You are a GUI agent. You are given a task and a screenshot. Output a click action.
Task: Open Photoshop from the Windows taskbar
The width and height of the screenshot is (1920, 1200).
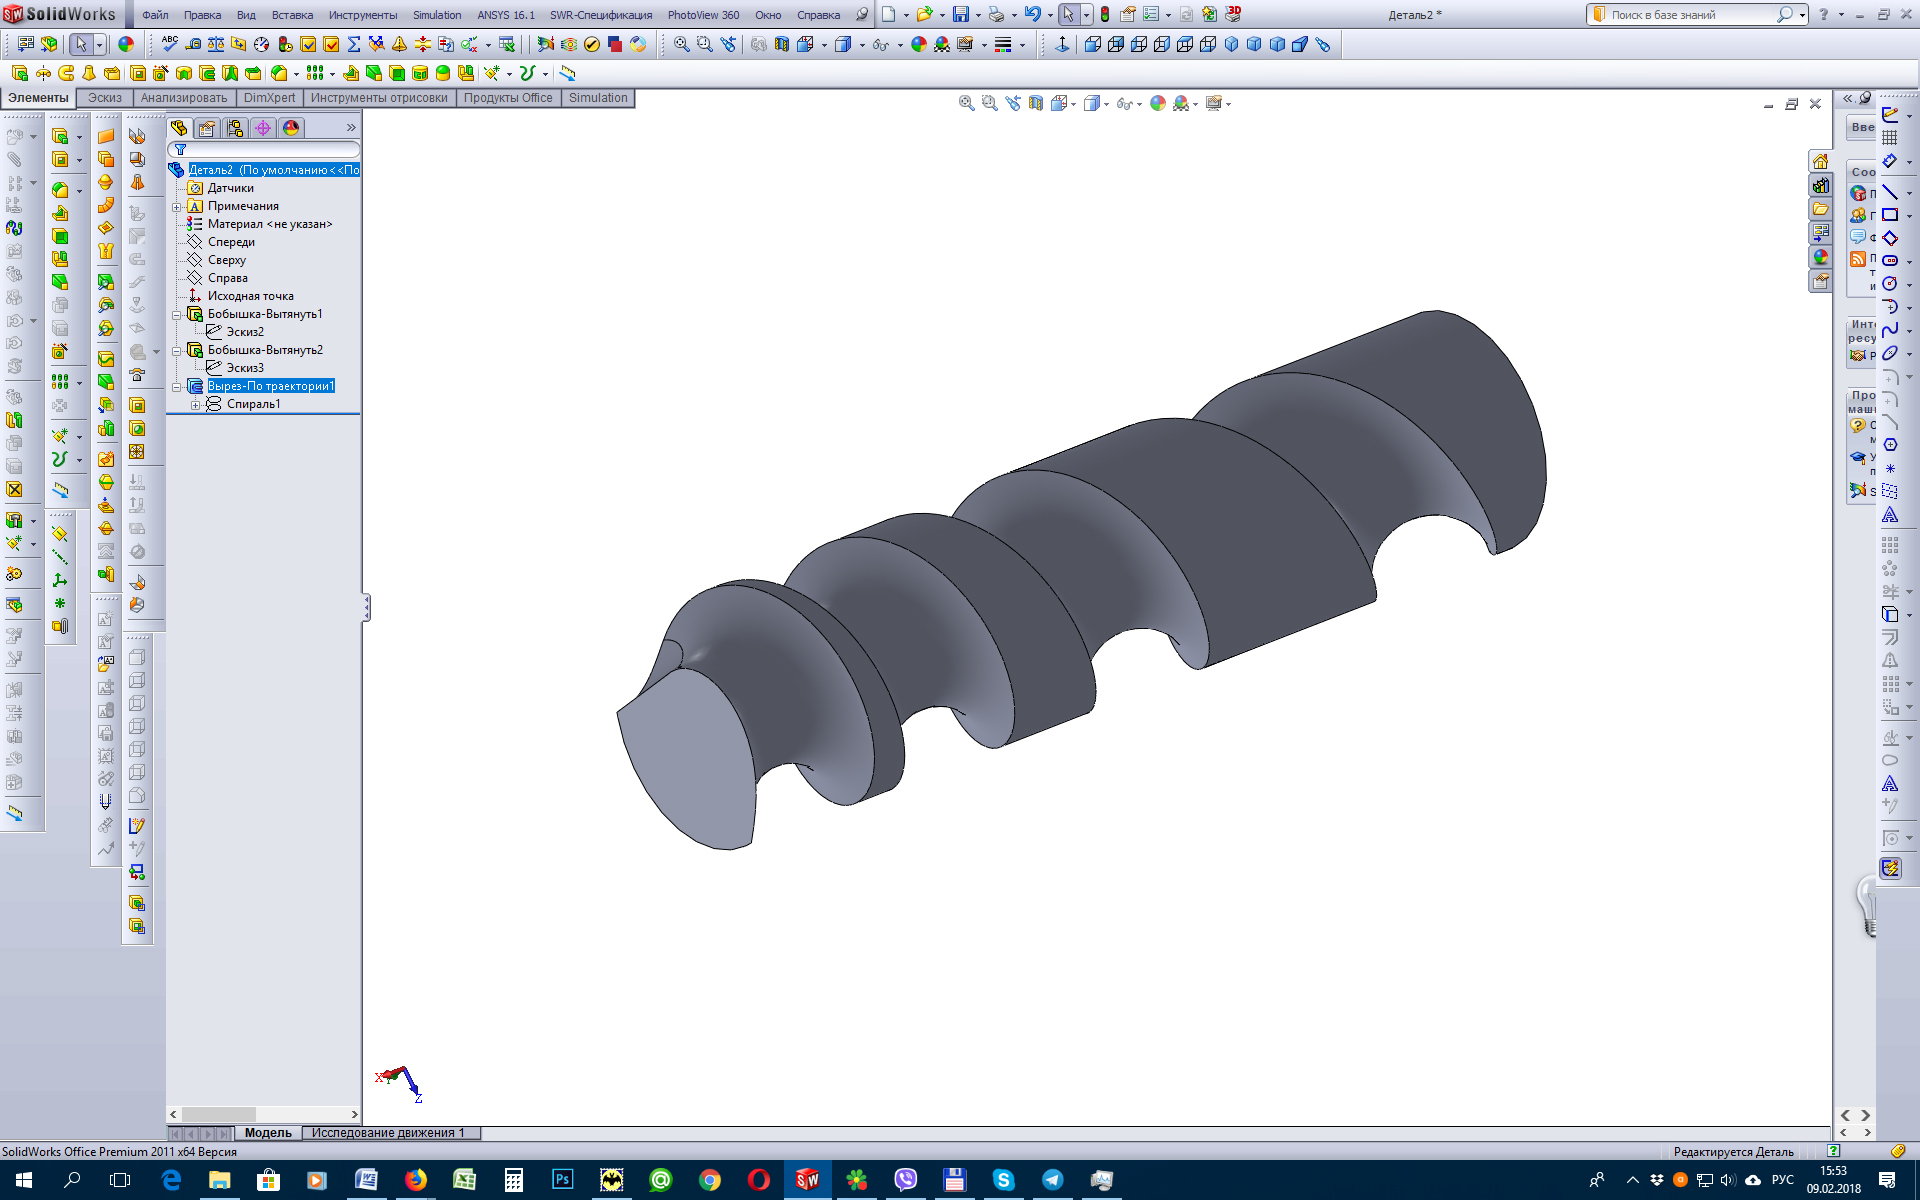tap(562, 1180)
